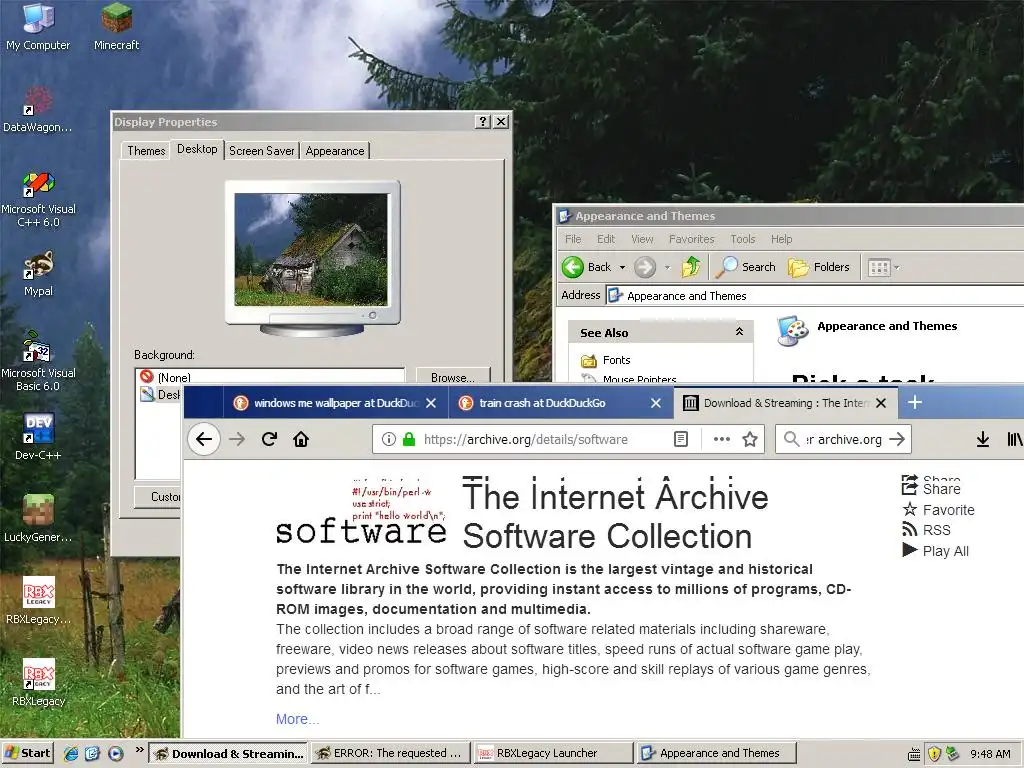1024x768 pixels.
Task: Select the bottom RBXLegacy shortcut icon
Action: pyautogui.click(x=38, y=682)
